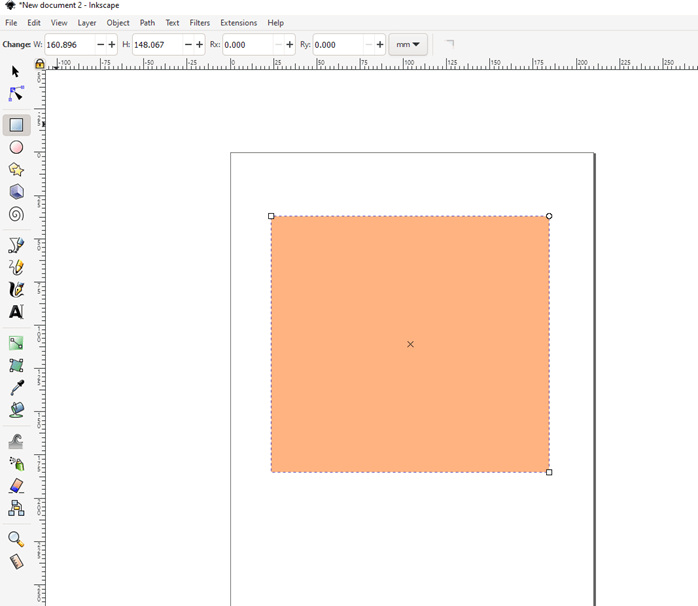Click the rectangle's bottom-right square resize handle

tap(549, 472)
